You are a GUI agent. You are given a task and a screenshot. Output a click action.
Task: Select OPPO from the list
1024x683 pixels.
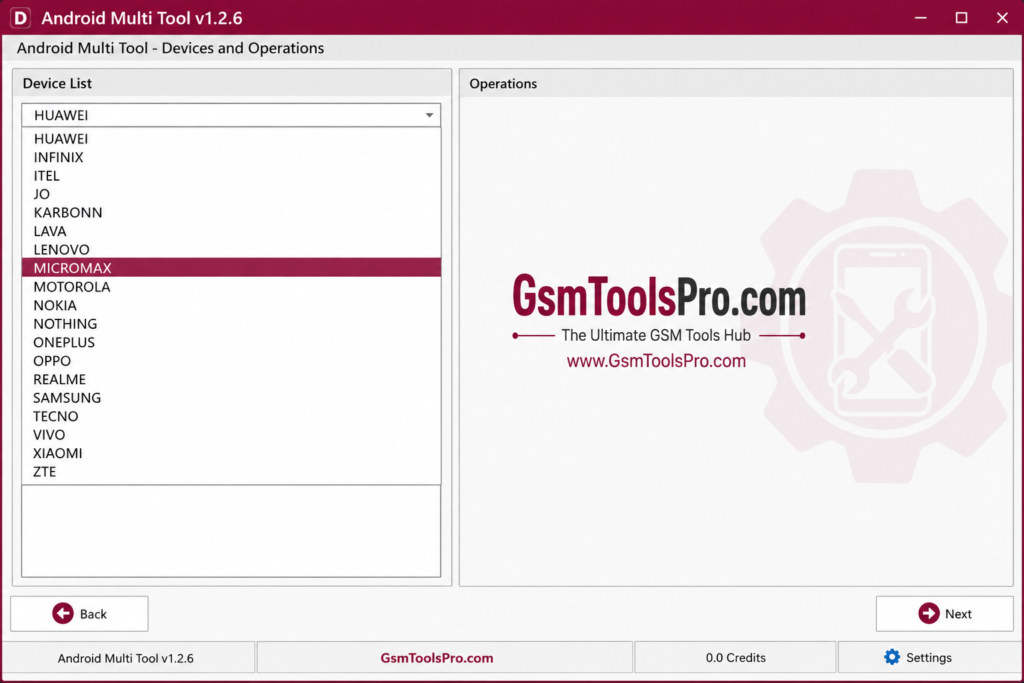point(231,360)
